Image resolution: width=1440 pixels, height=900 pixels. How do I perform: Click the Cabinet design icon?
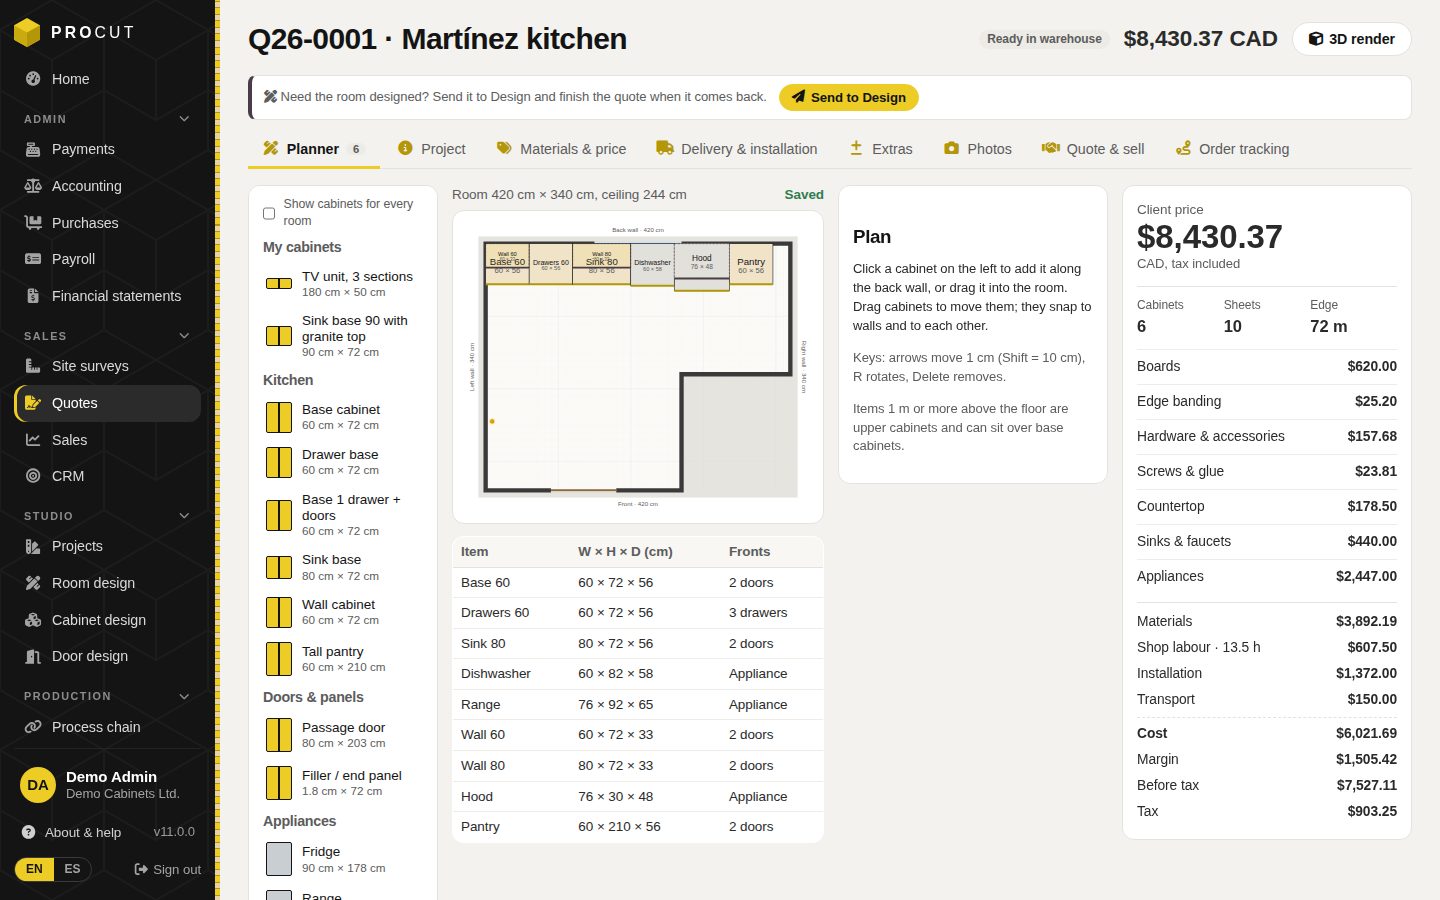33,620
